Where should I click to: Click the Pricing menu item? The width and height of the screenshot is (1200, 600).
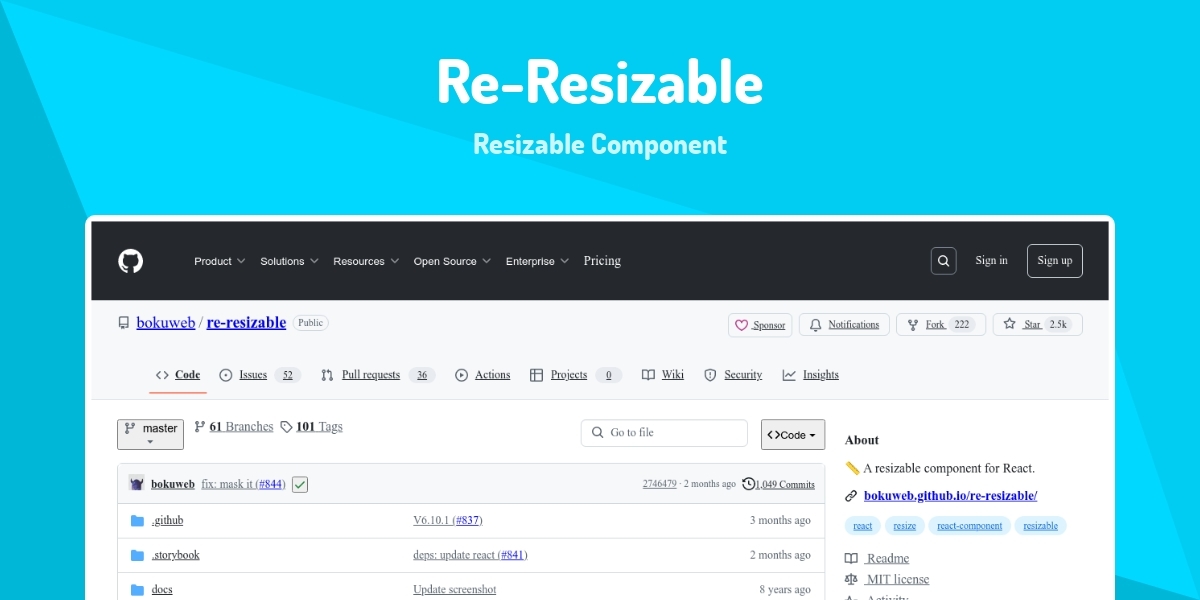tap(602, 261)
